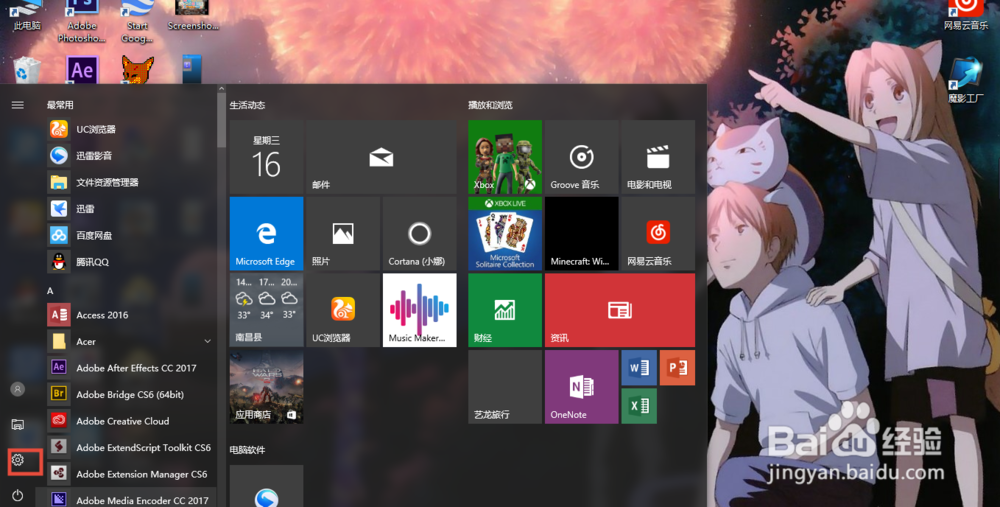The image size is (1000, 507).
Task: Open 文件资源管理器 from app list
Action: (x=130, y=182)
